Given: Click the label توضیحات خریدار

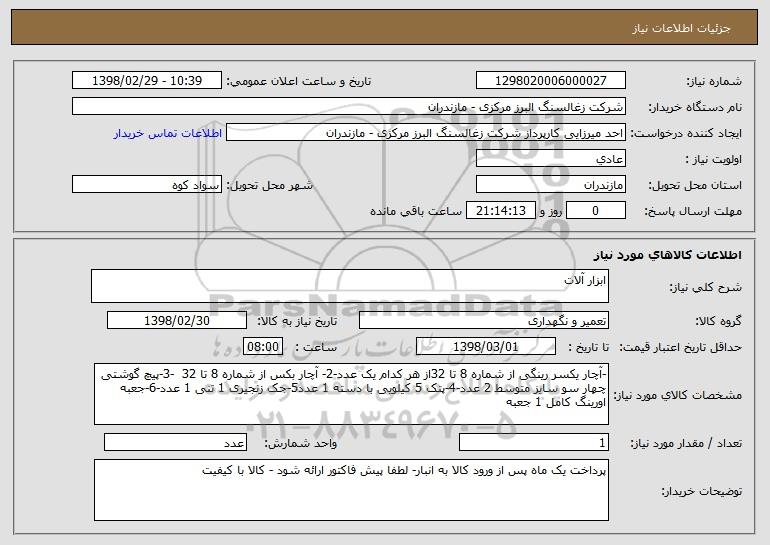Looking at the screenshot, I should coord(701,491).
